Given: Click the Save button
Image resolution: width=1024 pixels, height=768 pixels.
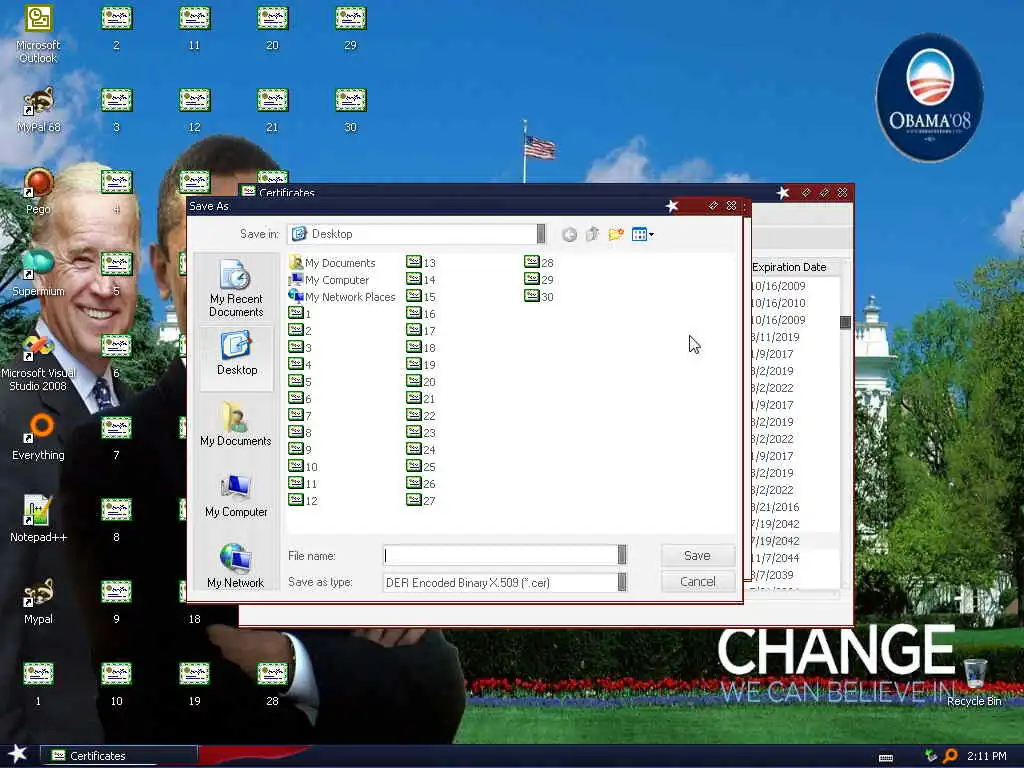Looking at the screenshot, I should pyautogui.click(x=697, y=555).
